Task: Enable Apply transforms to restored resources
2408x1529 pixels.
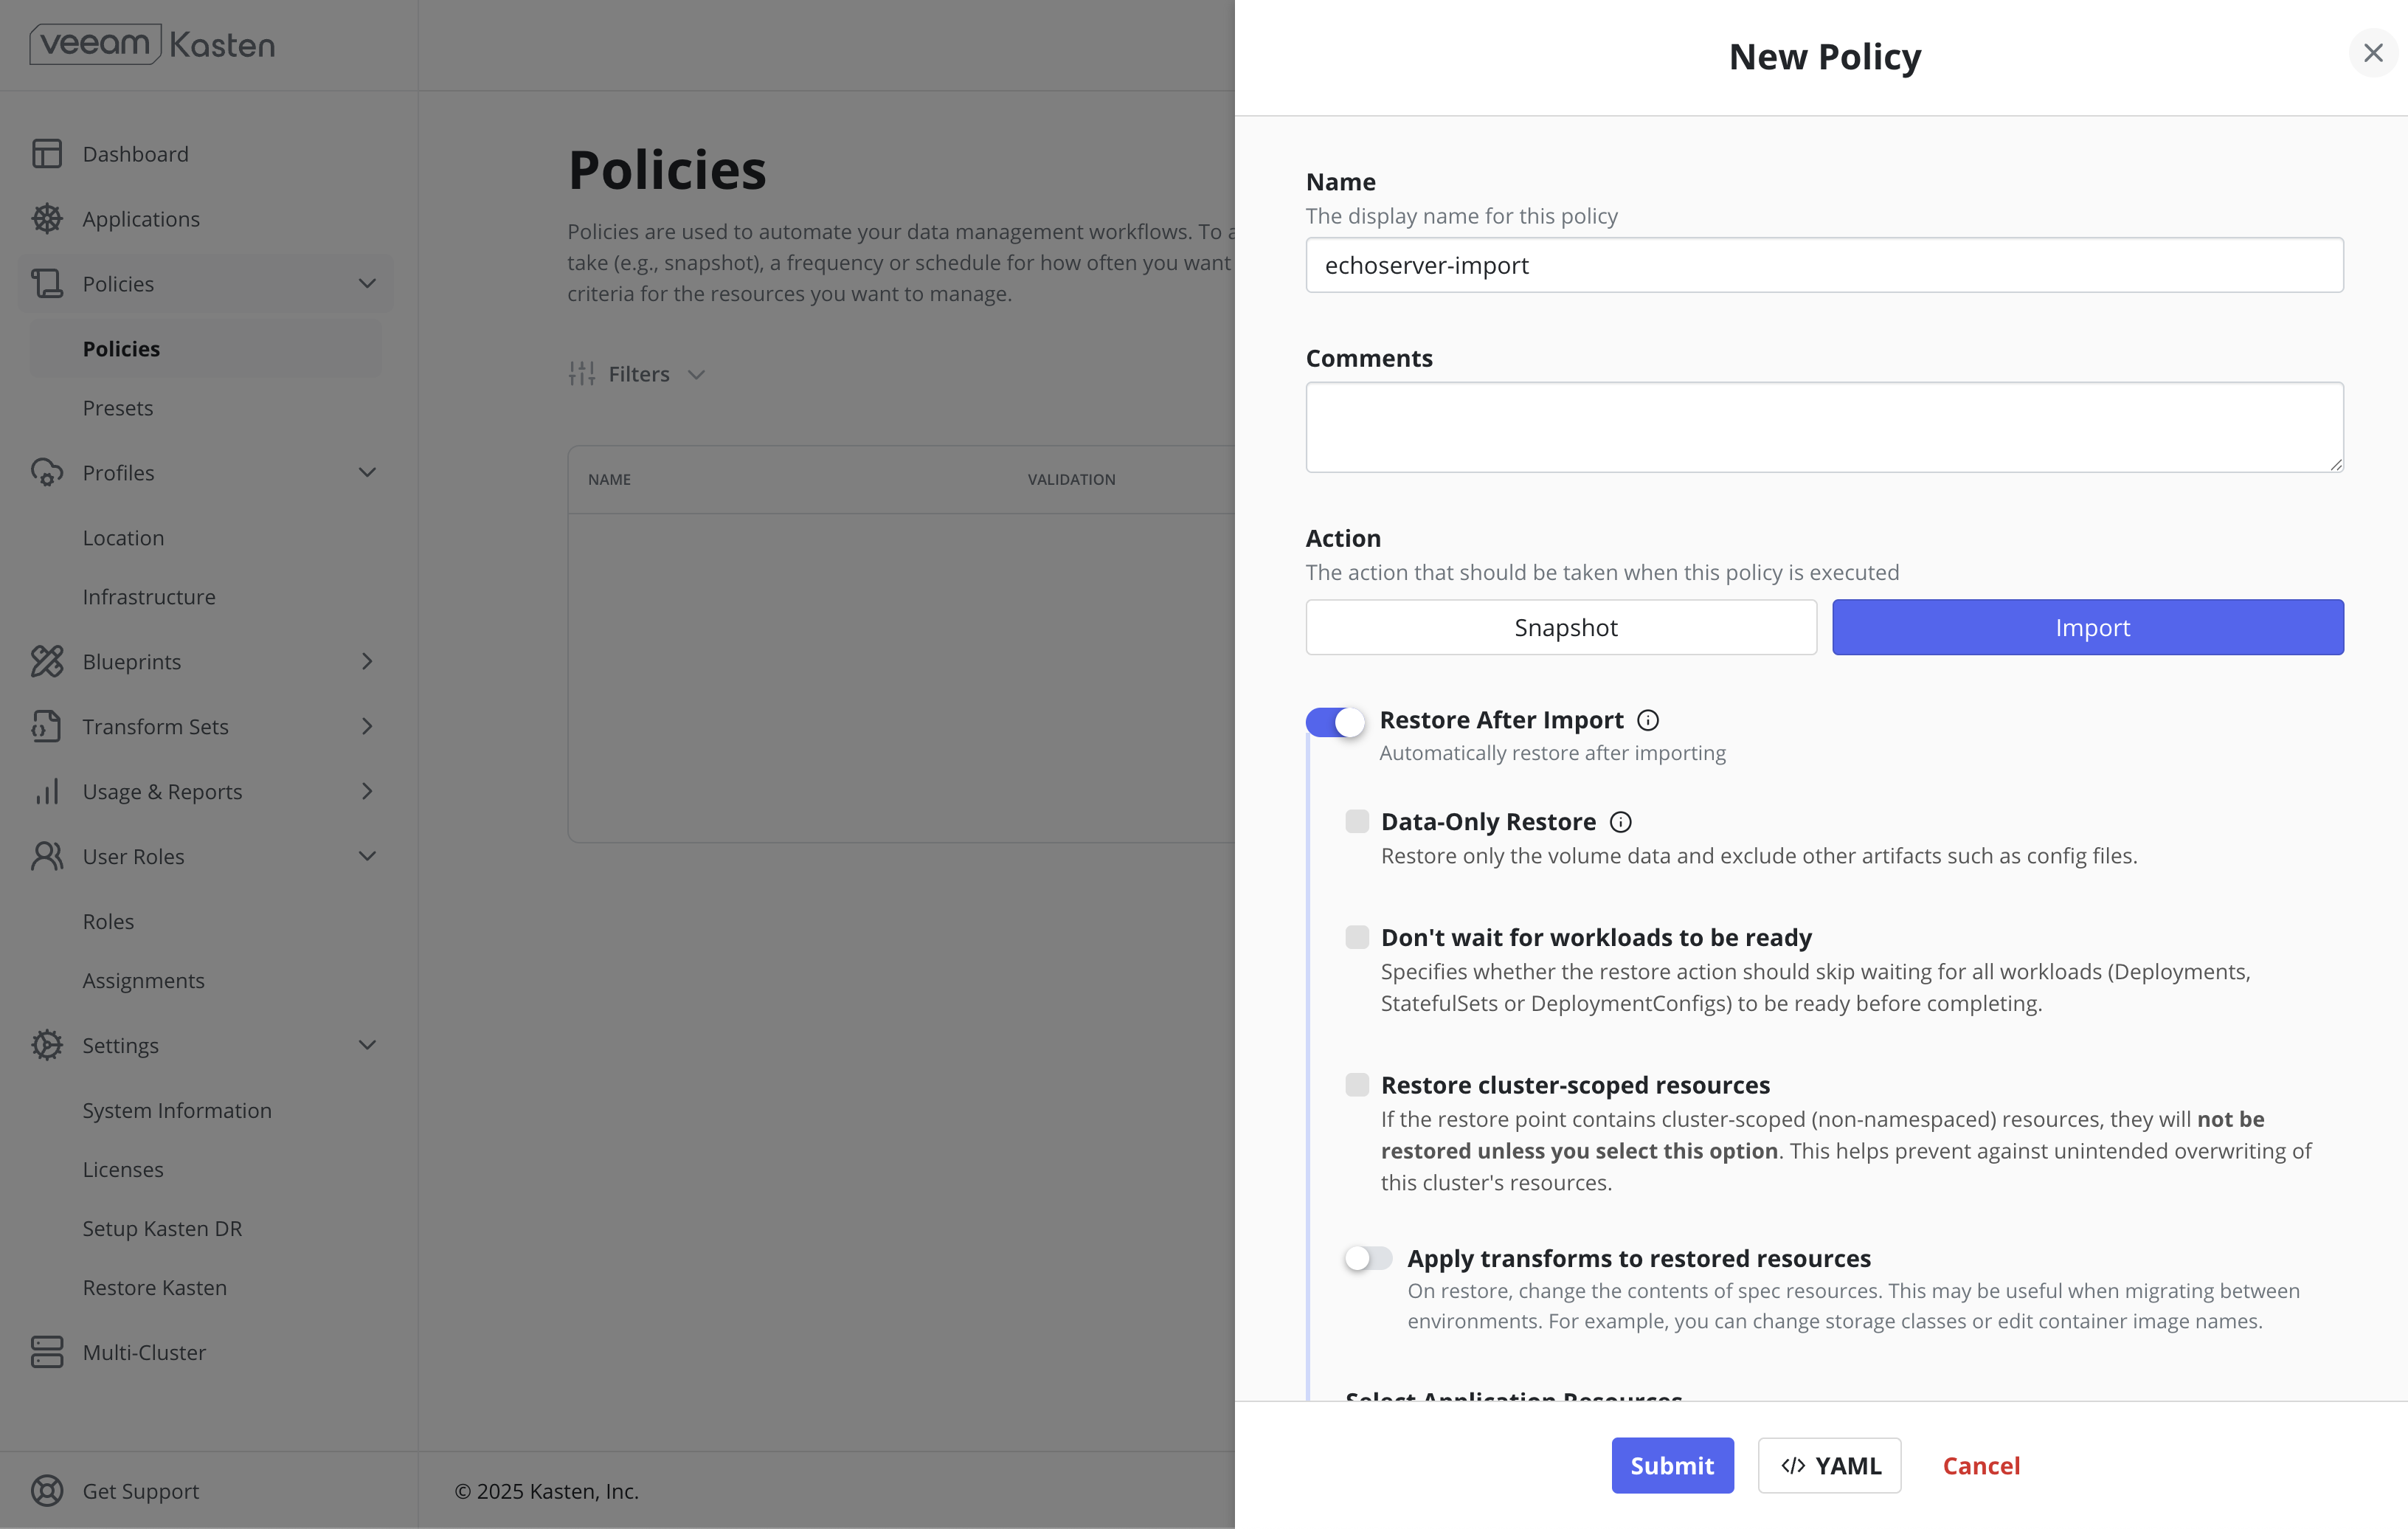Action: pos(1369,1258)
